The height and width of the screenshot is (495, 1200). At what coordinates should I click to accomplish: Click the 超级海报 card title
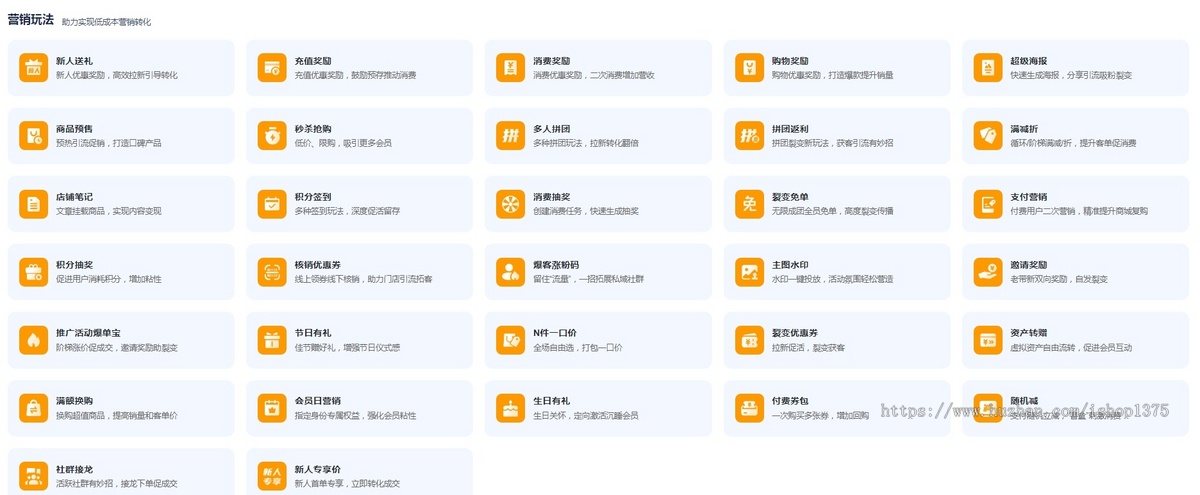1029,61
